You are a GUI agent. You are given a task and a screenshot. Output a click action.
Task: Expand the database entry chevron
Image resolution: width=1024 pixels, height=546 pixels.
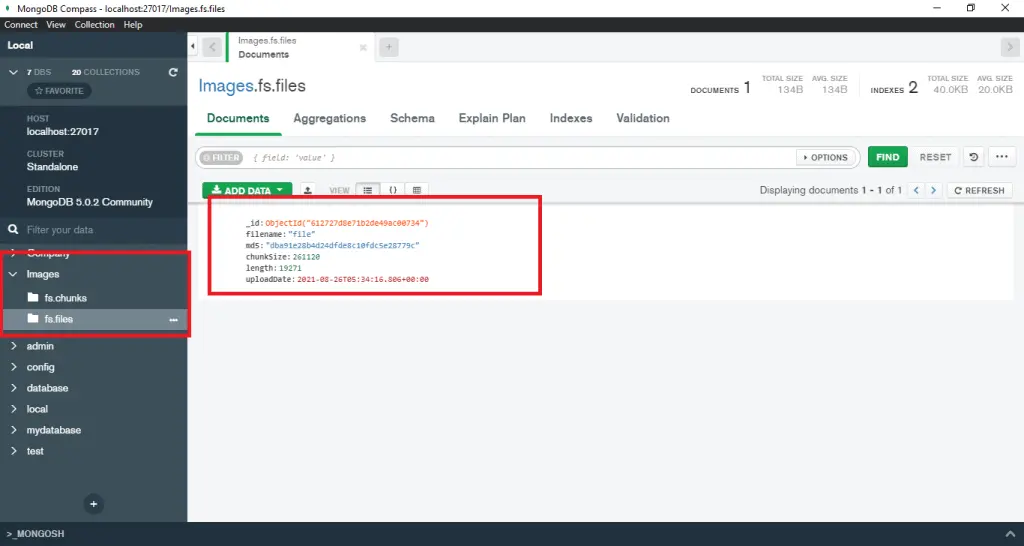tap(13, 388)
